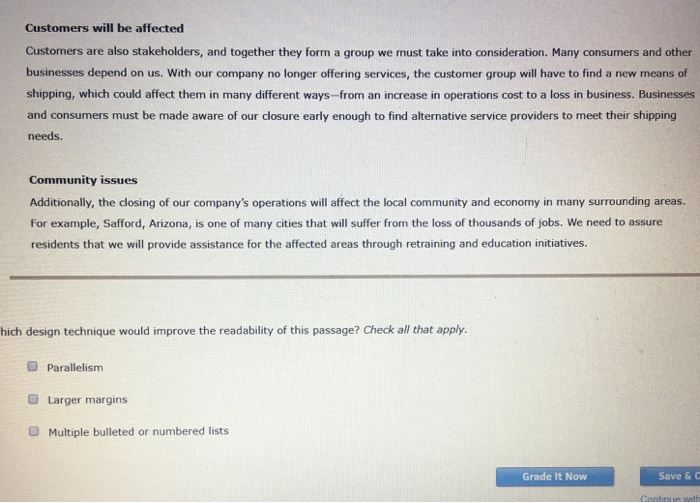Tick the Larger margins checkbox

click(33, 399)
